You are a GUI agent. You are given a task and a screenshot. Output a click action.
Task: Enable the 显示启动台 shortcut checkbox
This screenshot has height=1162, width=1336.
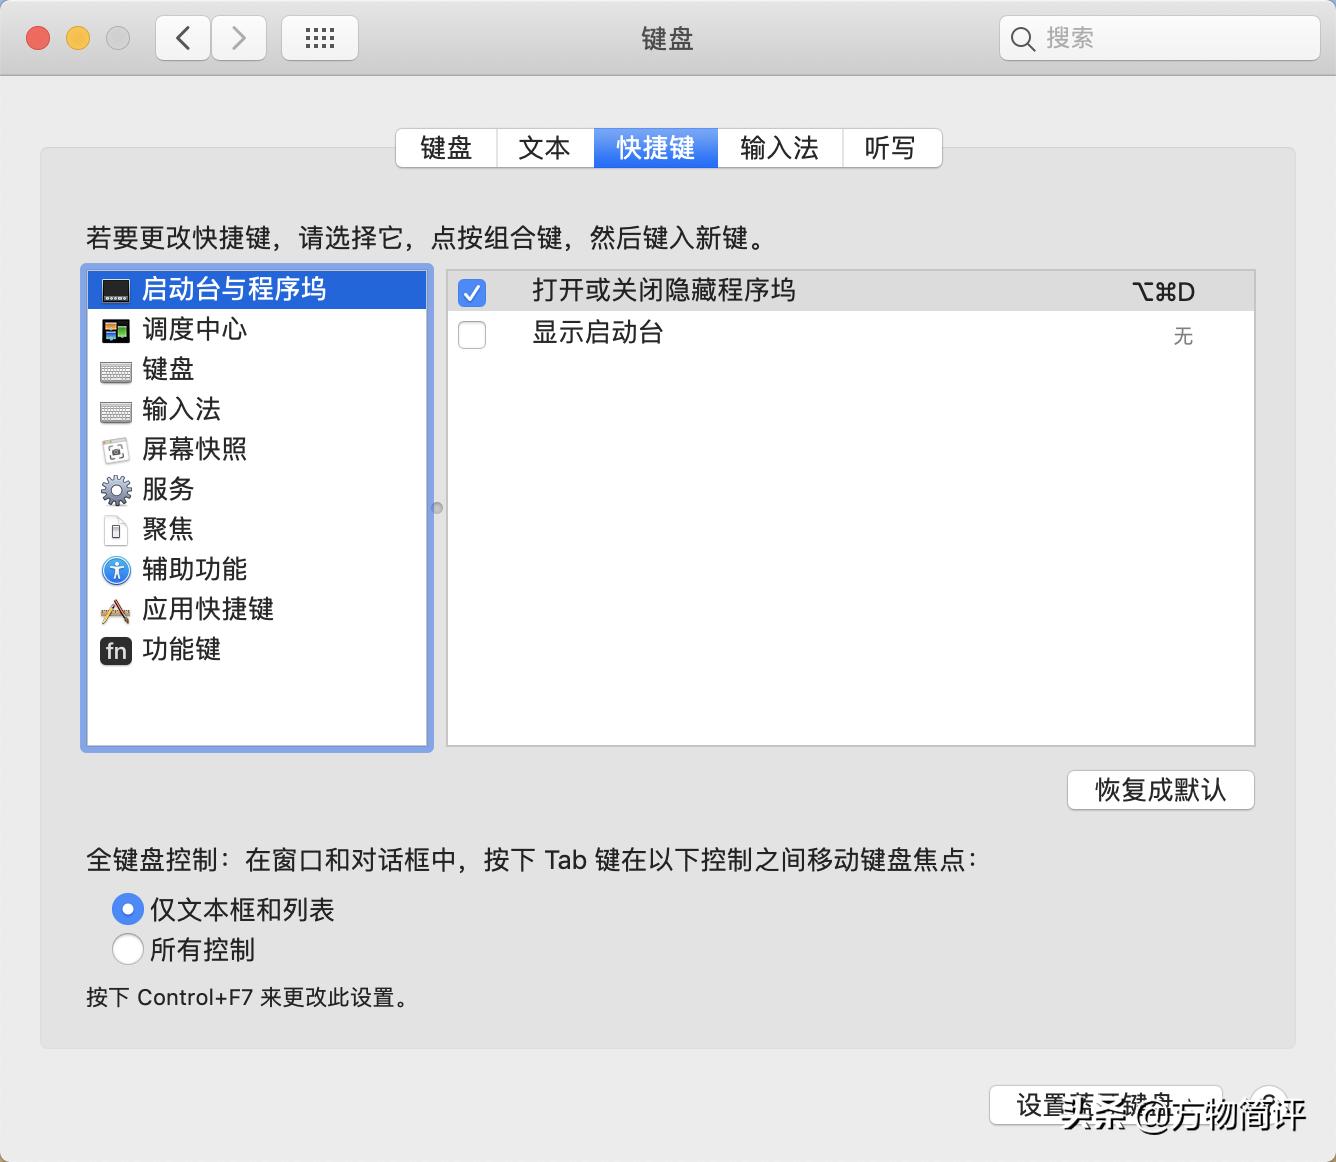click(471, 334)
